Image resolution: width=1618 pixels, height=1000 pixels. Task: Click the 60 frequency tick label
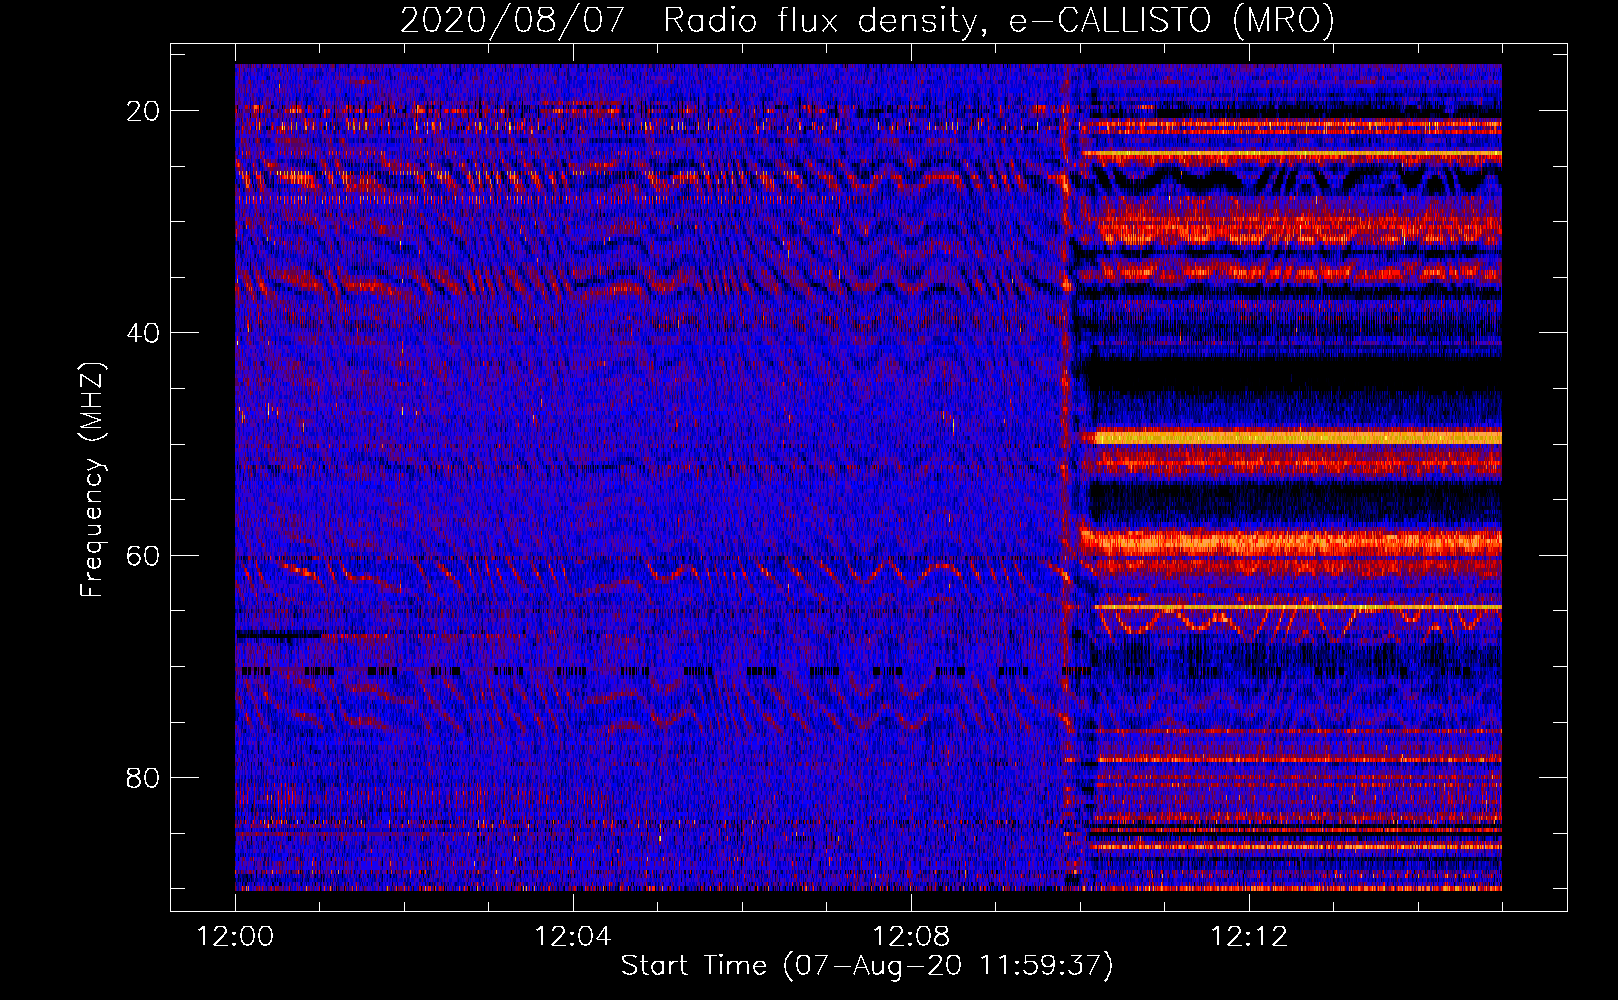pos(143,555)
